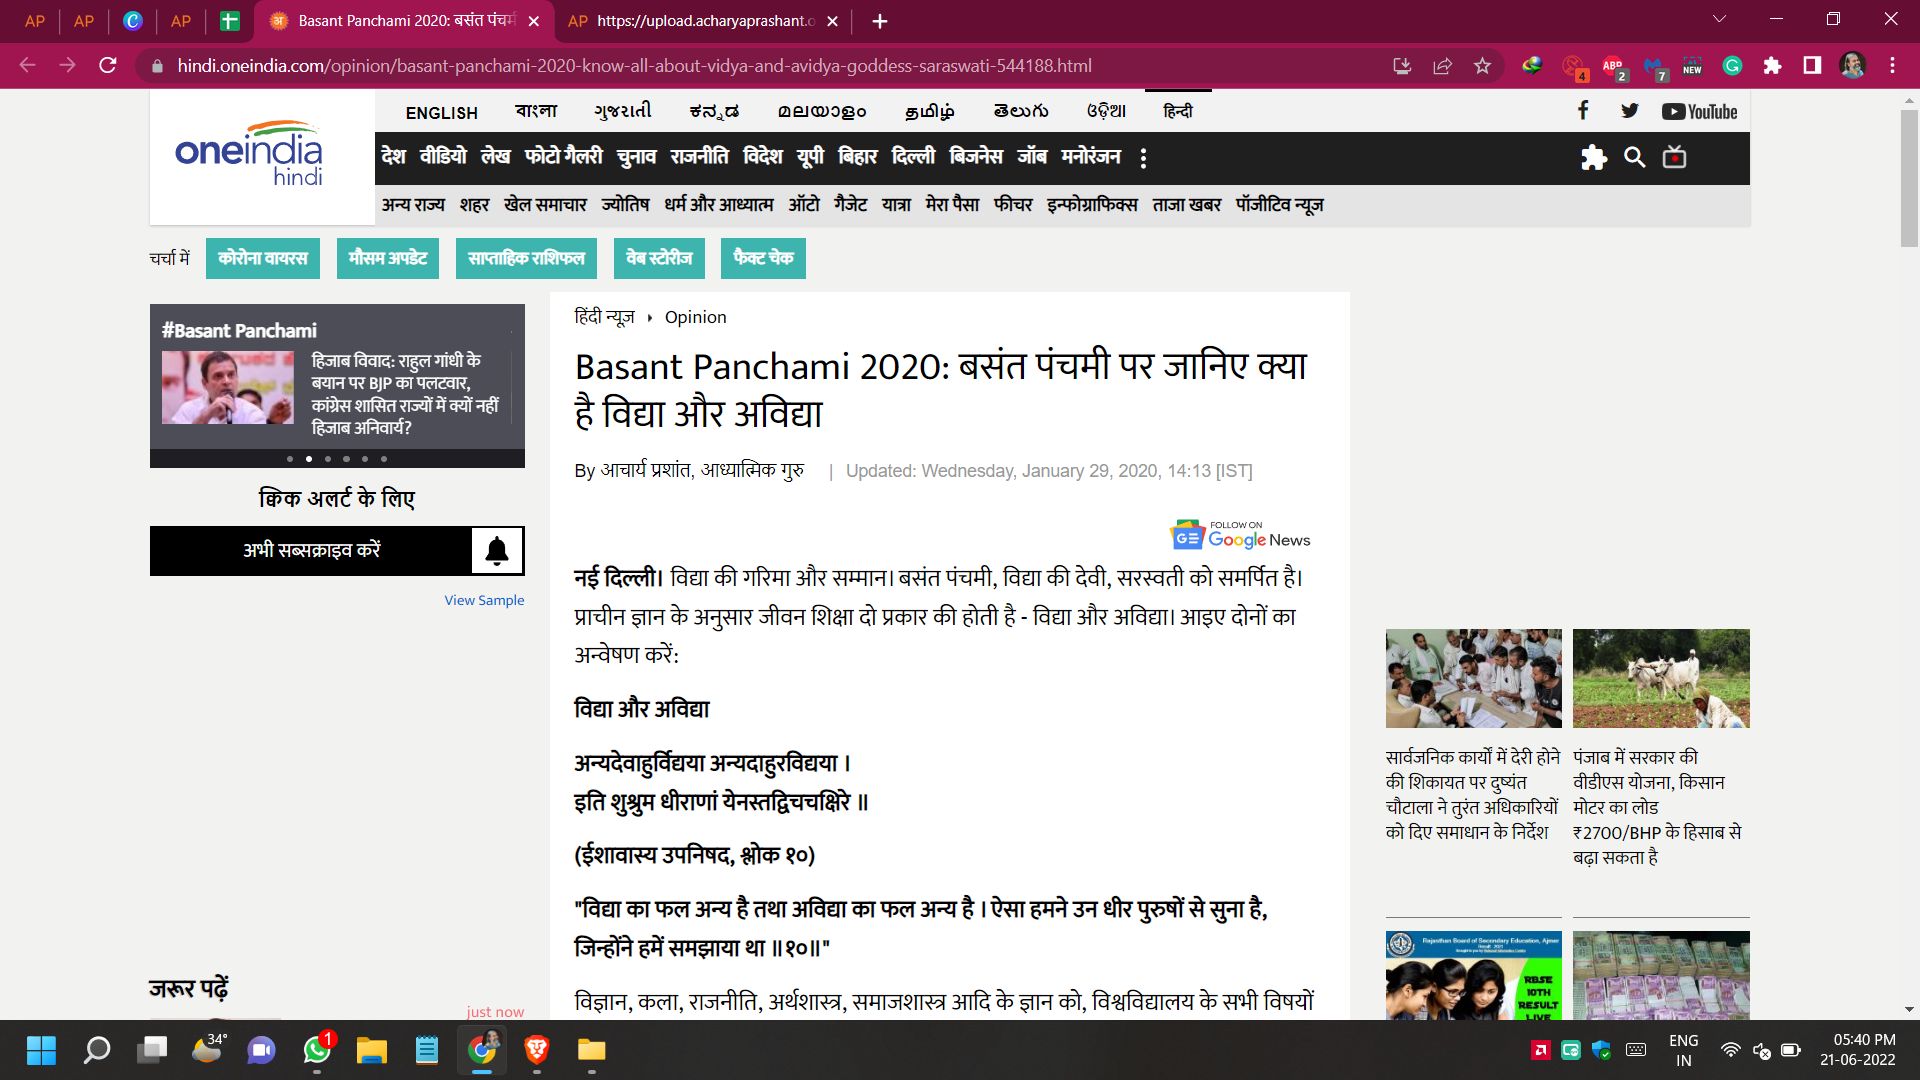Open Chrome's three-dot options menu
Screen dimensions: 1920x1080
tap(1892, 66)
